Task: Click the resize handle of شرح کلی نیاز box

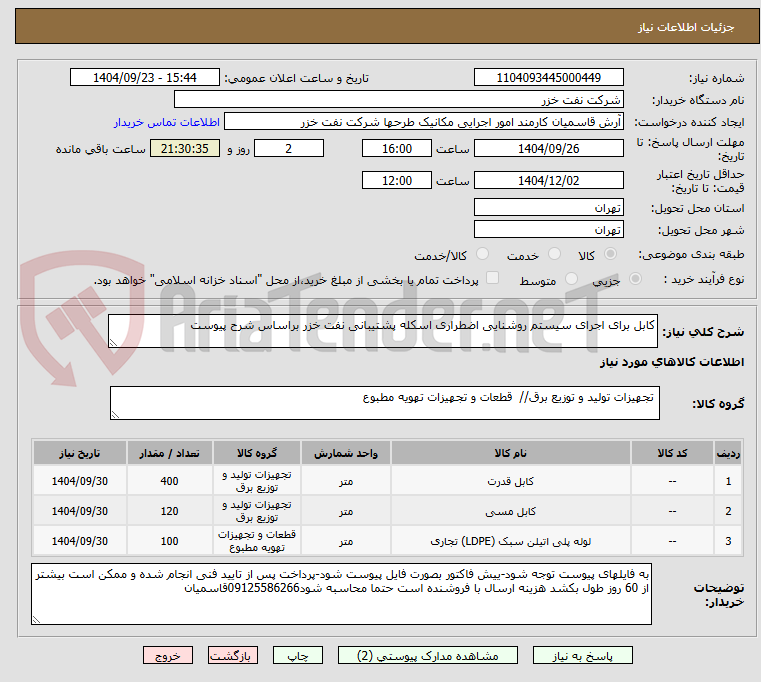Action: coord(114,343)
